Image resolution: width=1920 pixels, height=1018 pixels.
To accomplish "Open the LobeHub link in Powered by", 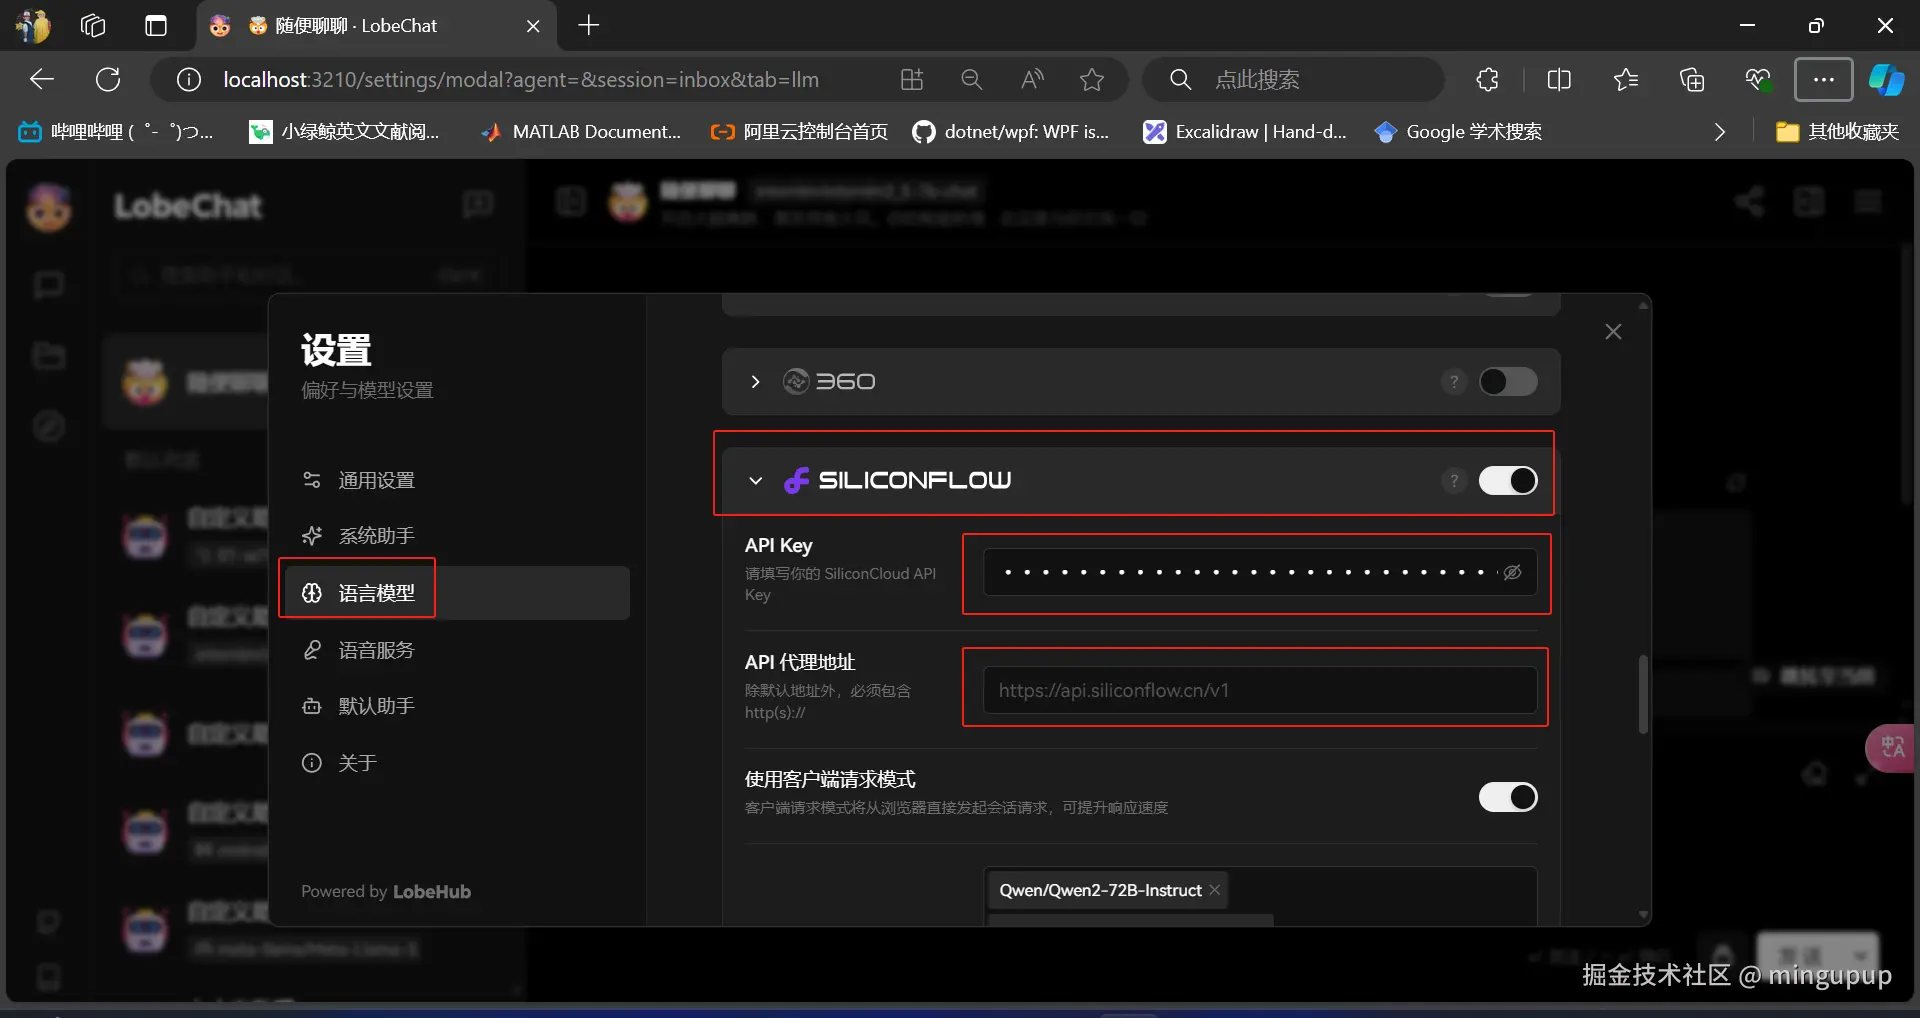I will (432, 892).
